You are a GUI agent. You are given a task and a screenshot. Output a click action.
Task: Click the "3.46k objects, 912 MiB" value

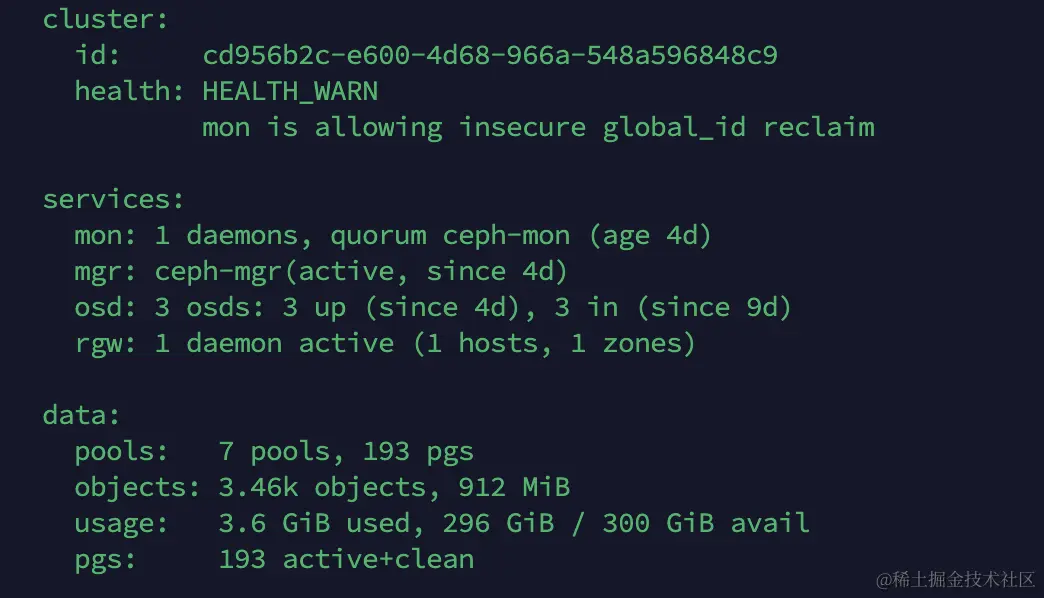pyautogui.click(x=393, y=488)
